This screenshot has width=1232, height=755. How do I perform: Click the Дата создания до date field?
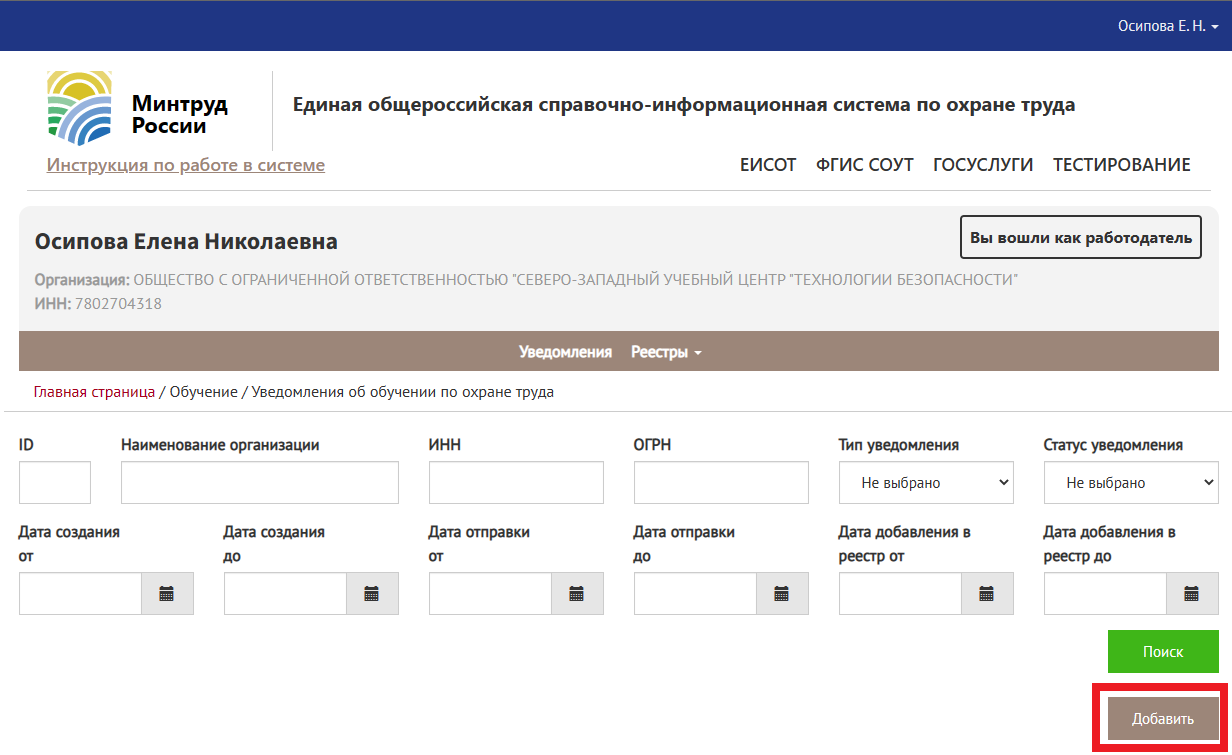click(x=285, y=594)
